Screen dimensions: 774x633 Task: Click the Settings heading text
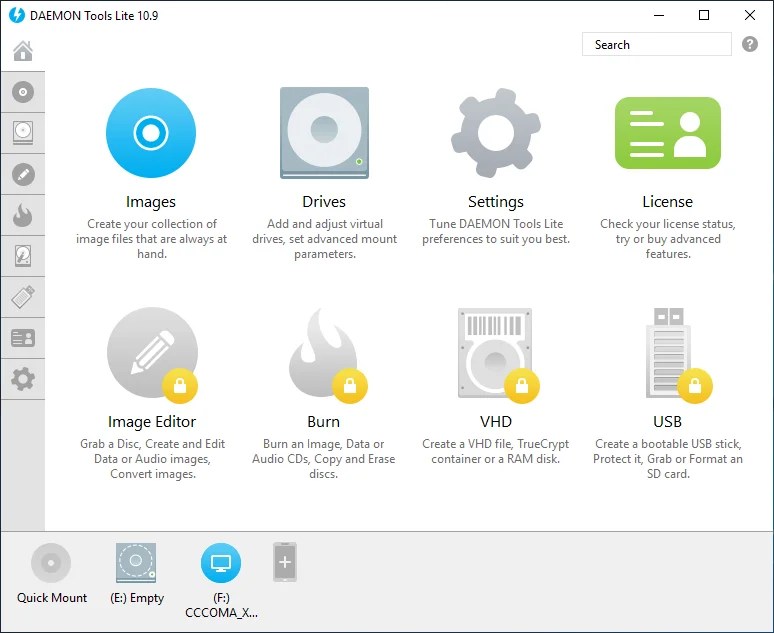click(496, 201)
